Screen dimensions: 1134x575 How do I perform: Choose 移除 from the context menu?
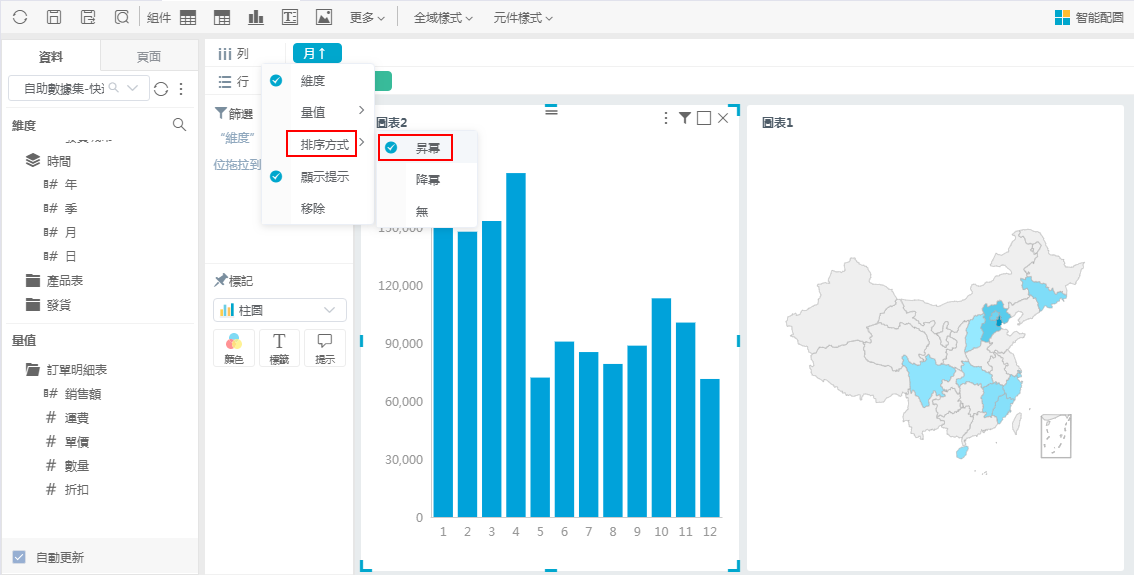(x=313, y=209)
